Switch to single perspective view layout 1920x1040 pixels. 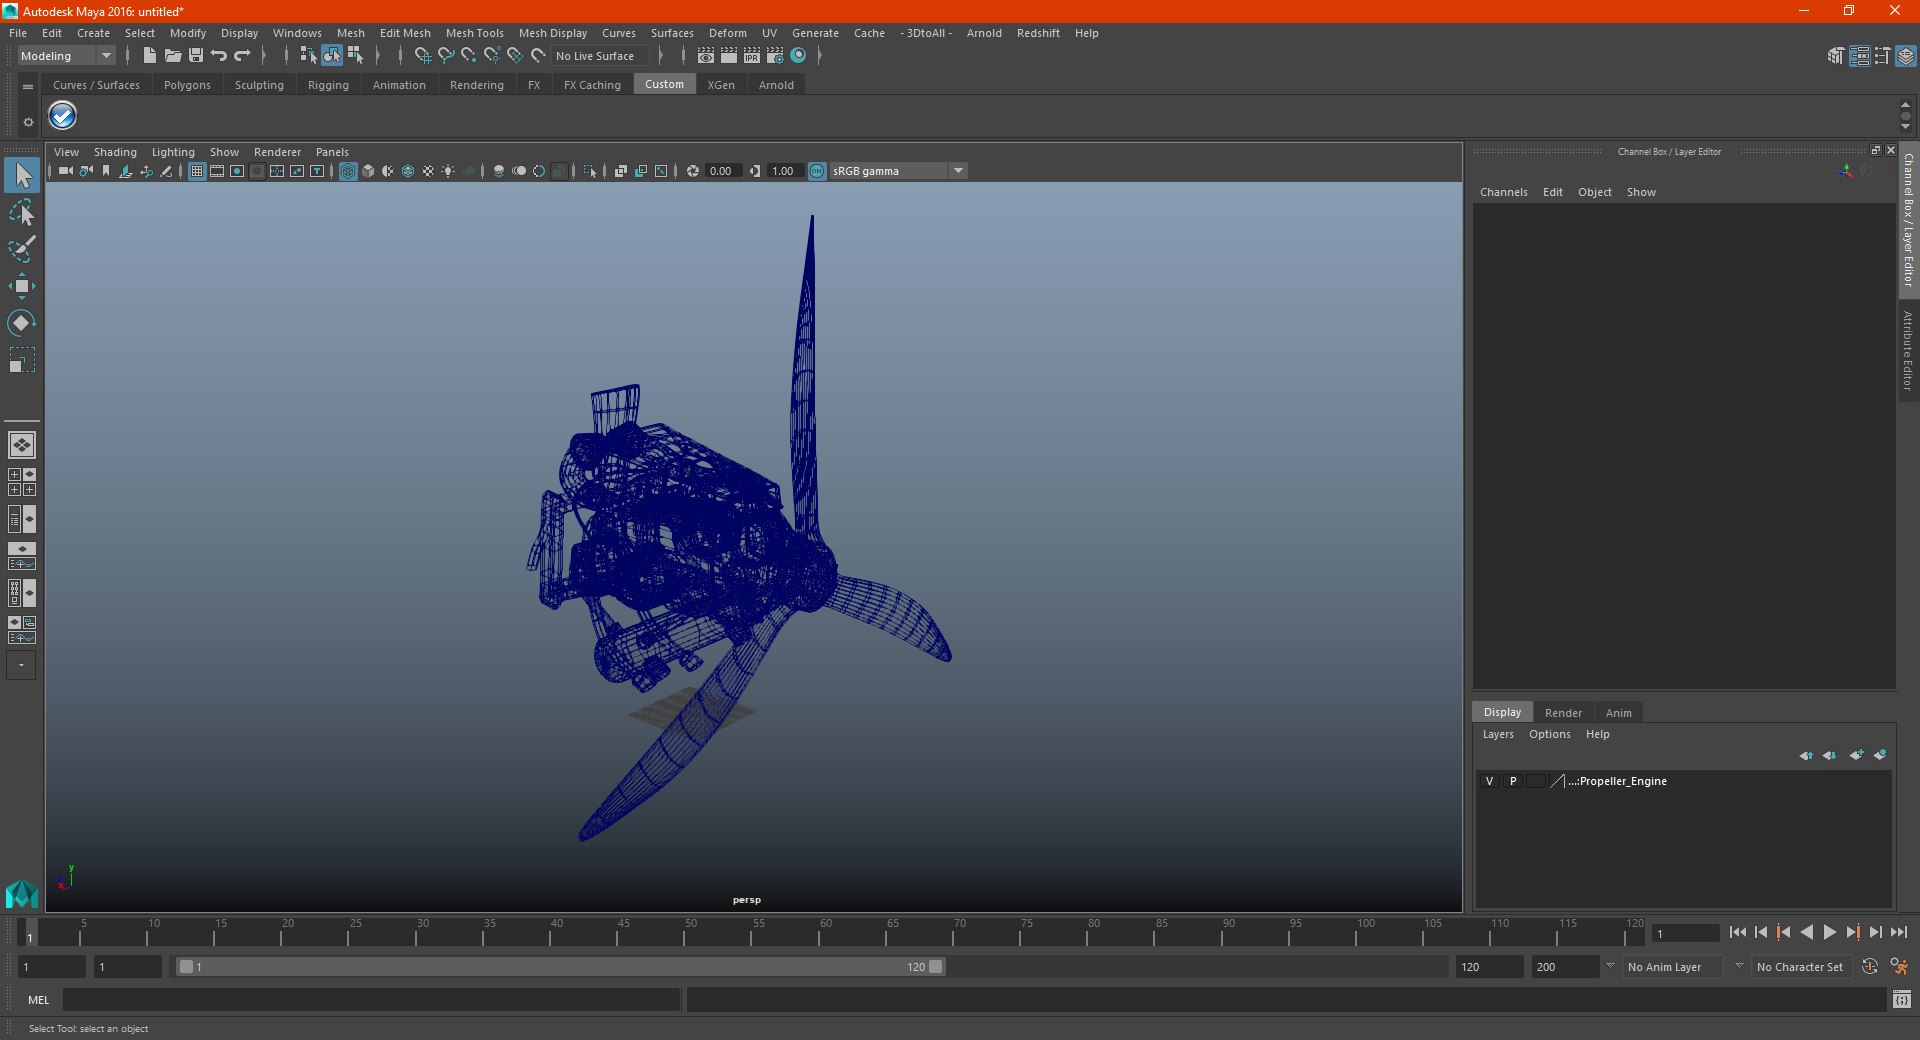[x=22, y=445]
